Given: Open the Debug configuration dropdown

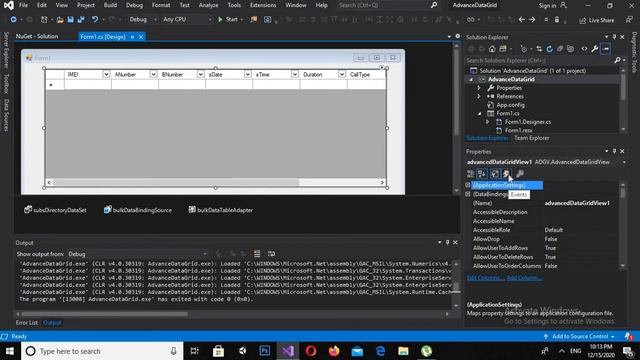Looking at the screenshot, I should pyautogui.click(x=142, y=19).
